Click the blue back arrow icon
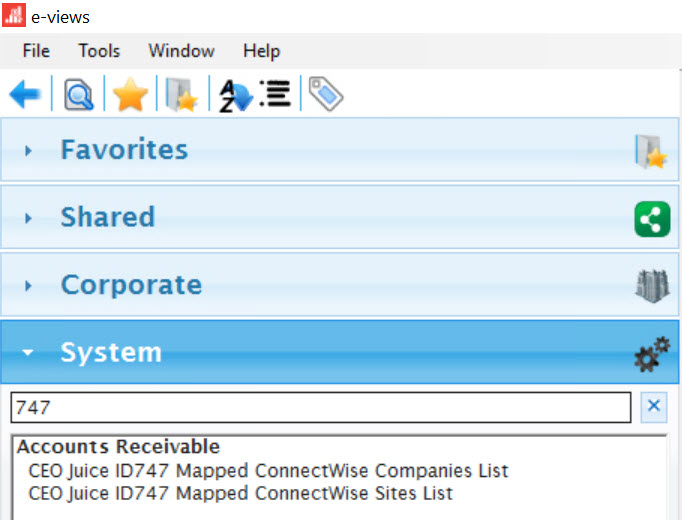This screenshot has width=682, height=520. [25, 93]
